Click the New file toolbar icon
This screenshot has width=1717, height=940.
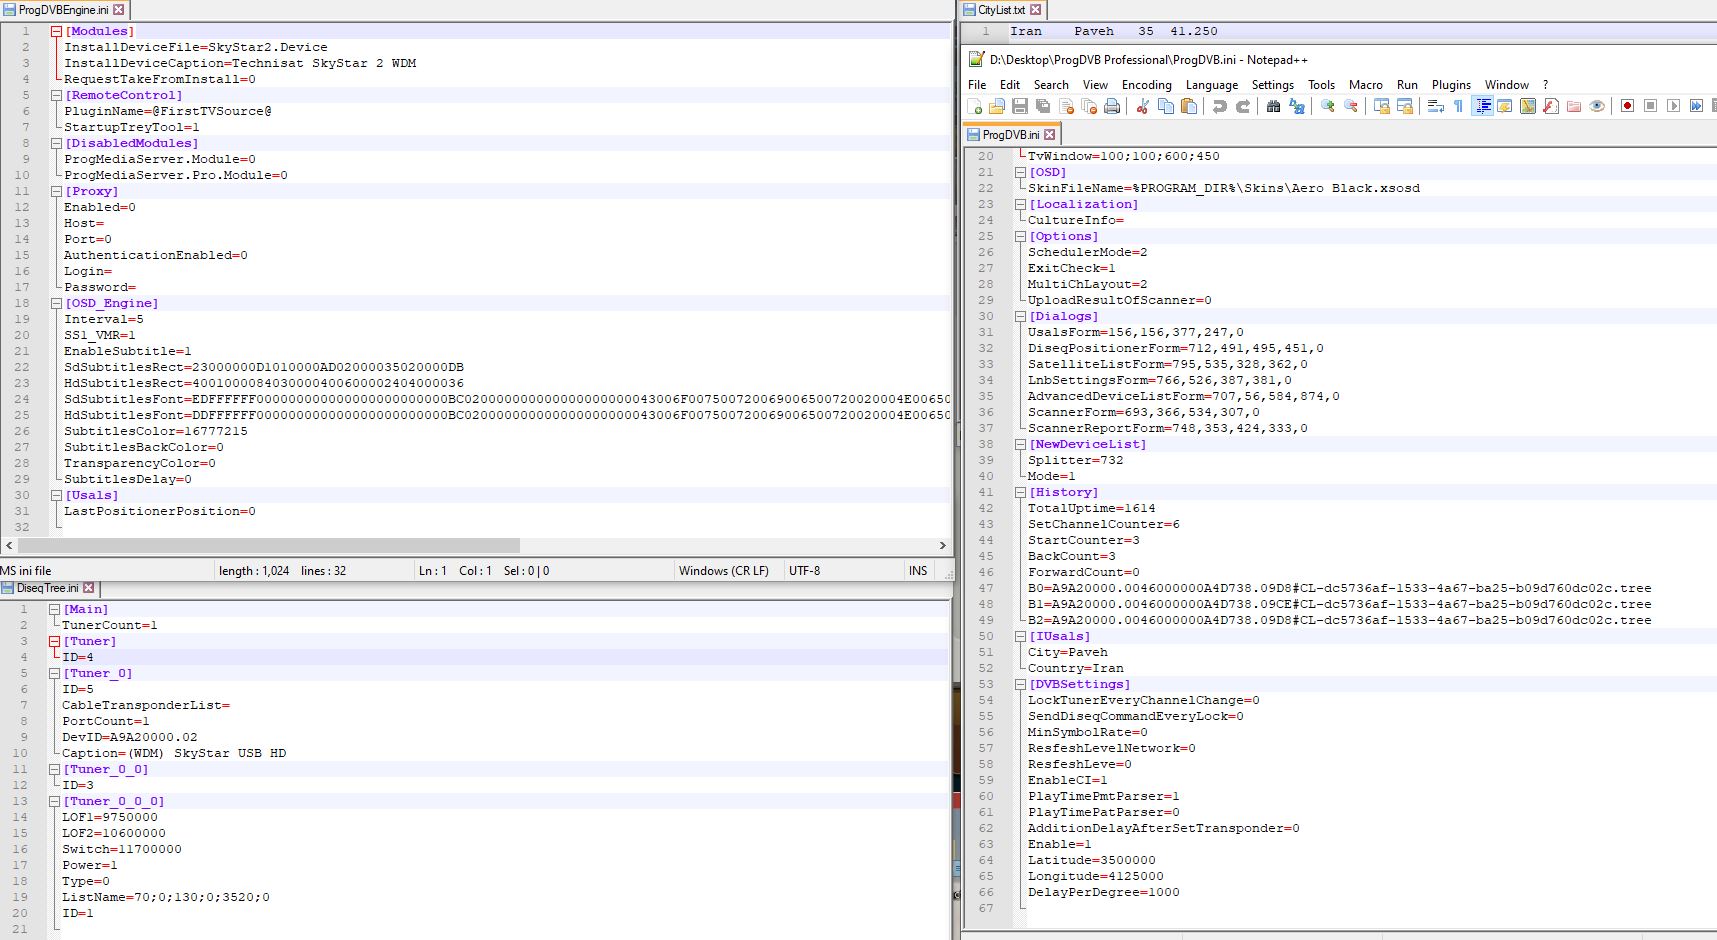[x=975, y=106]
